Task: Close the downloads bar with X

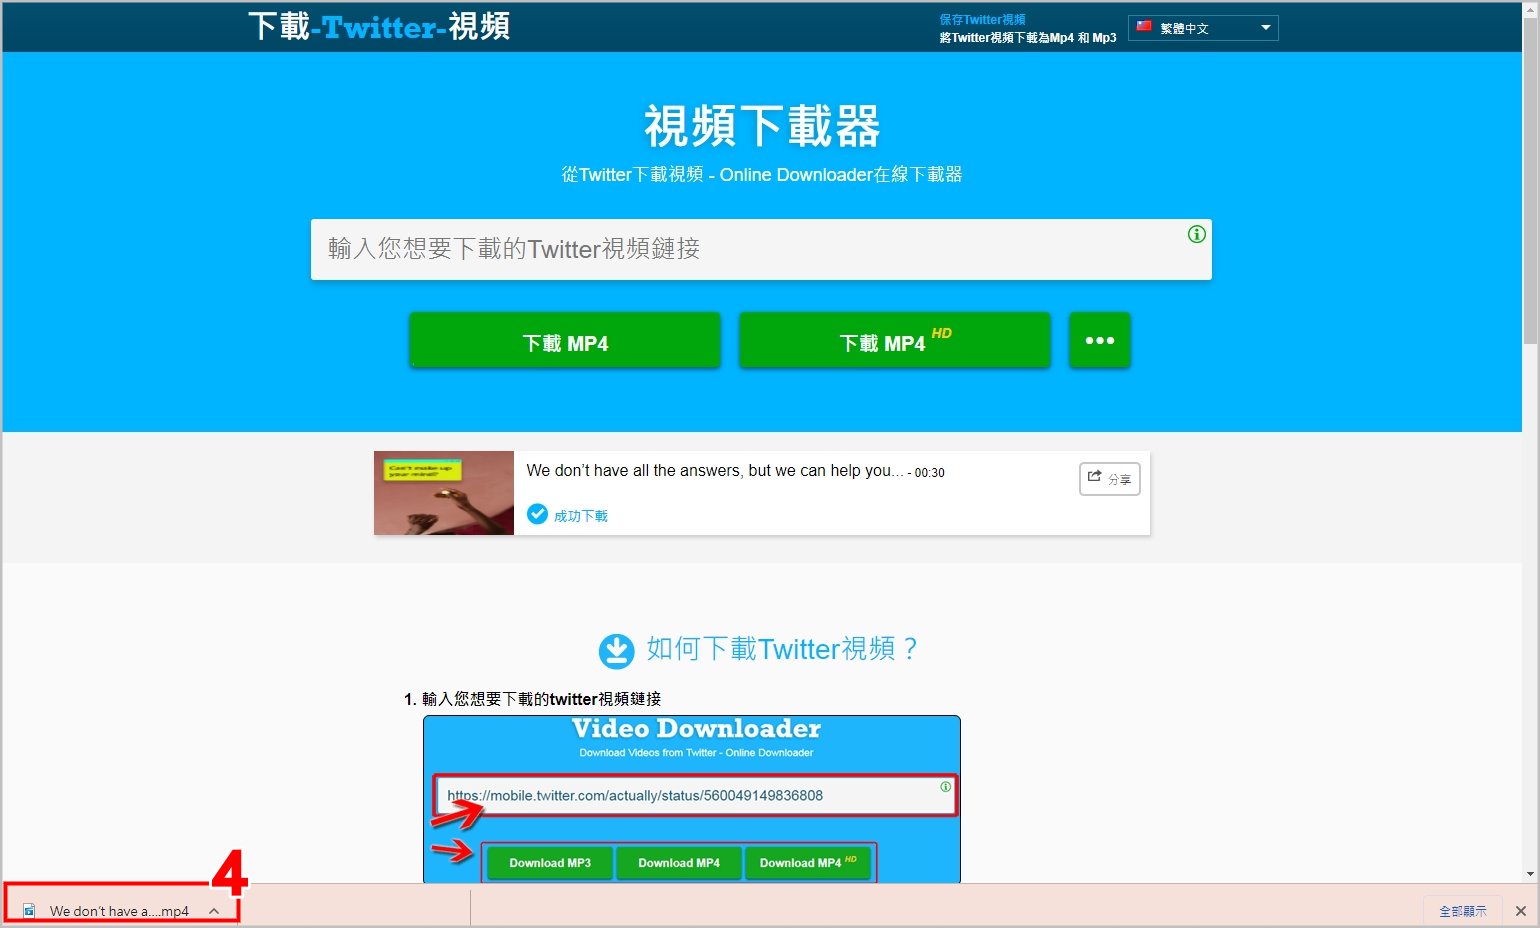Action: 1520,911
